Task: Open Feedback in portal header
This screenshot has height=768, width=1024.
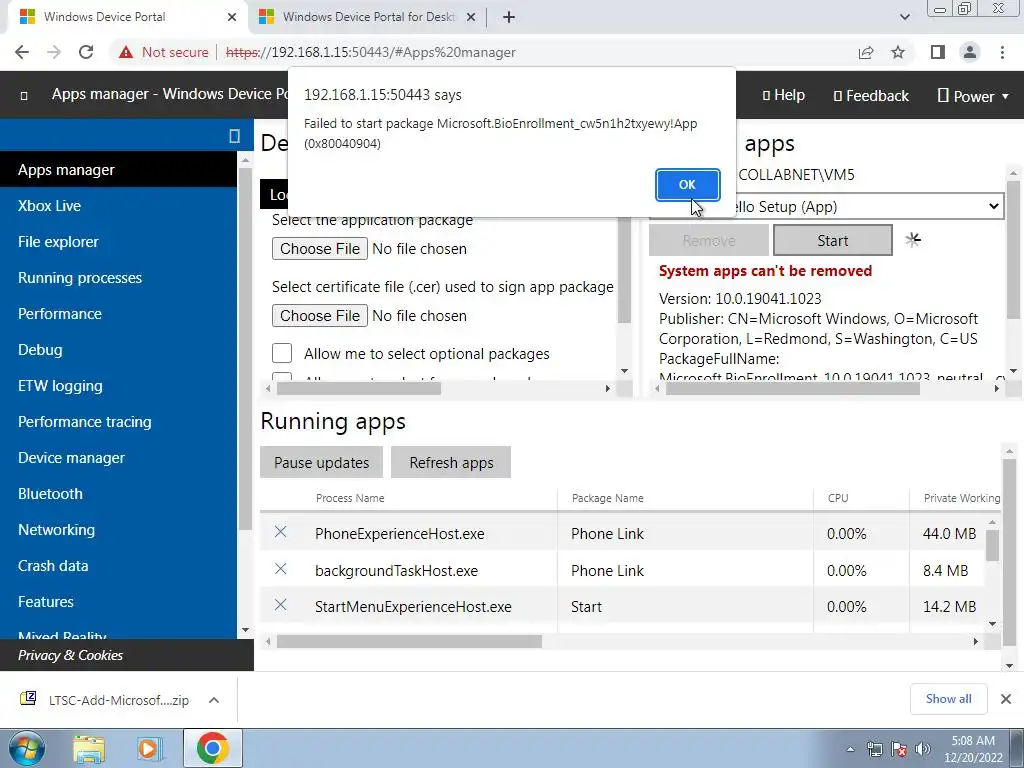Action: pos(871,95)
